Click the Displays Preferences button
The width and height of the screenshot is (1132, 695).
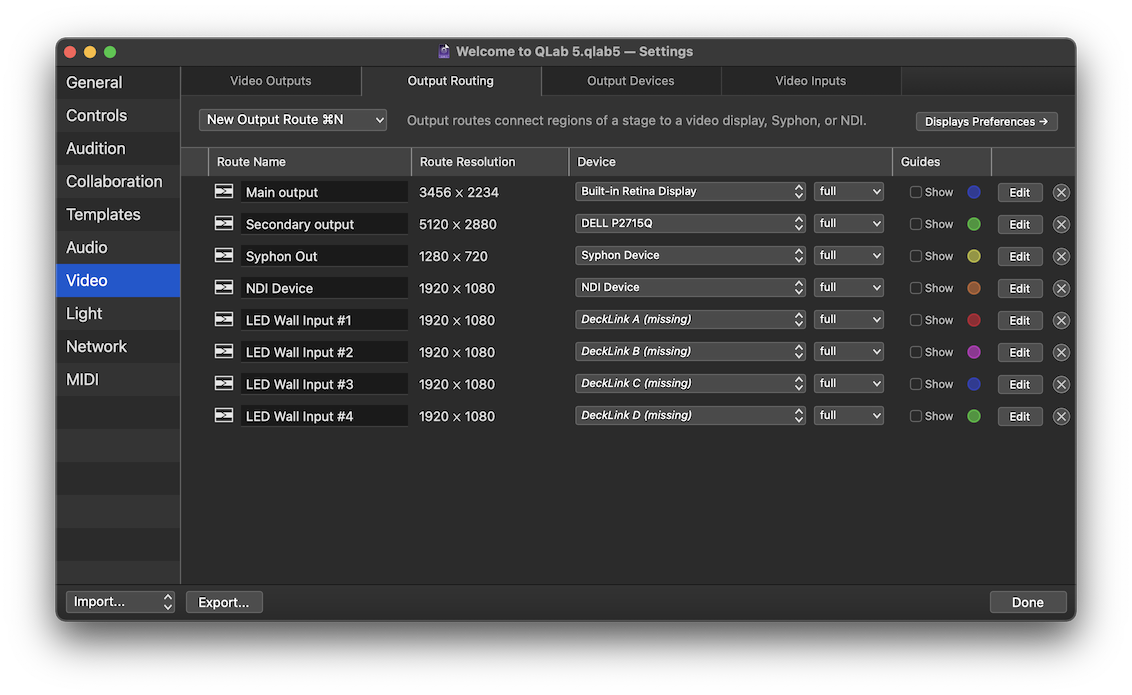pos(986,120)
